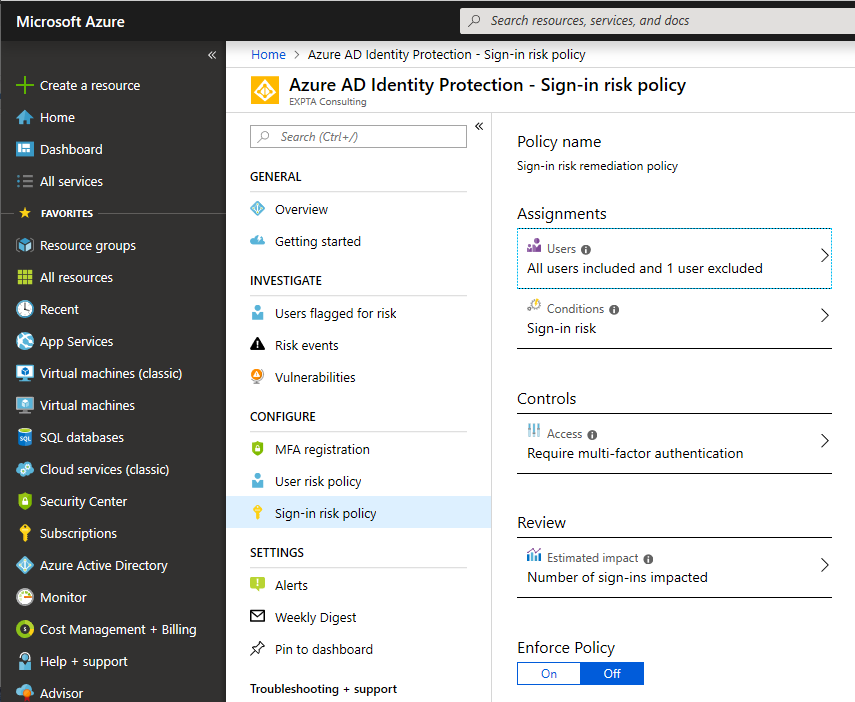Collapse the main Azure left sidebar
855x702 pixels.
[212, 55]
